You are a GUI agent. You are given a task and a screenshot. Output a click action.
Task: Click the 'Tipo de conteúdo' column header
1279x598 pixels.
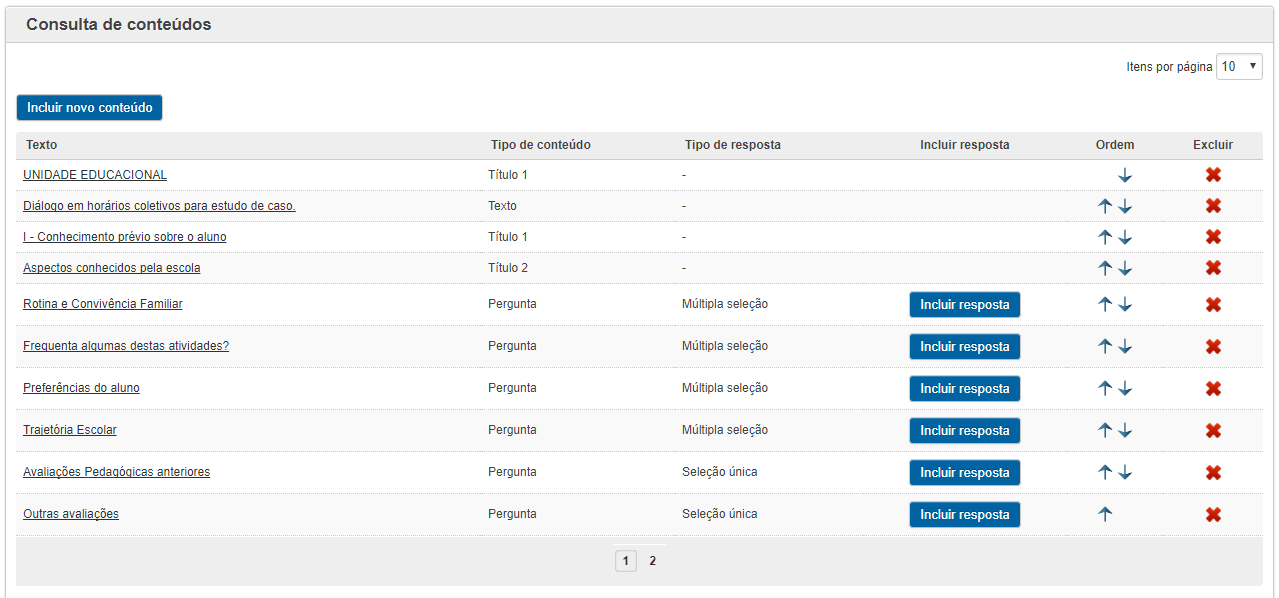[x=541, y=145]
